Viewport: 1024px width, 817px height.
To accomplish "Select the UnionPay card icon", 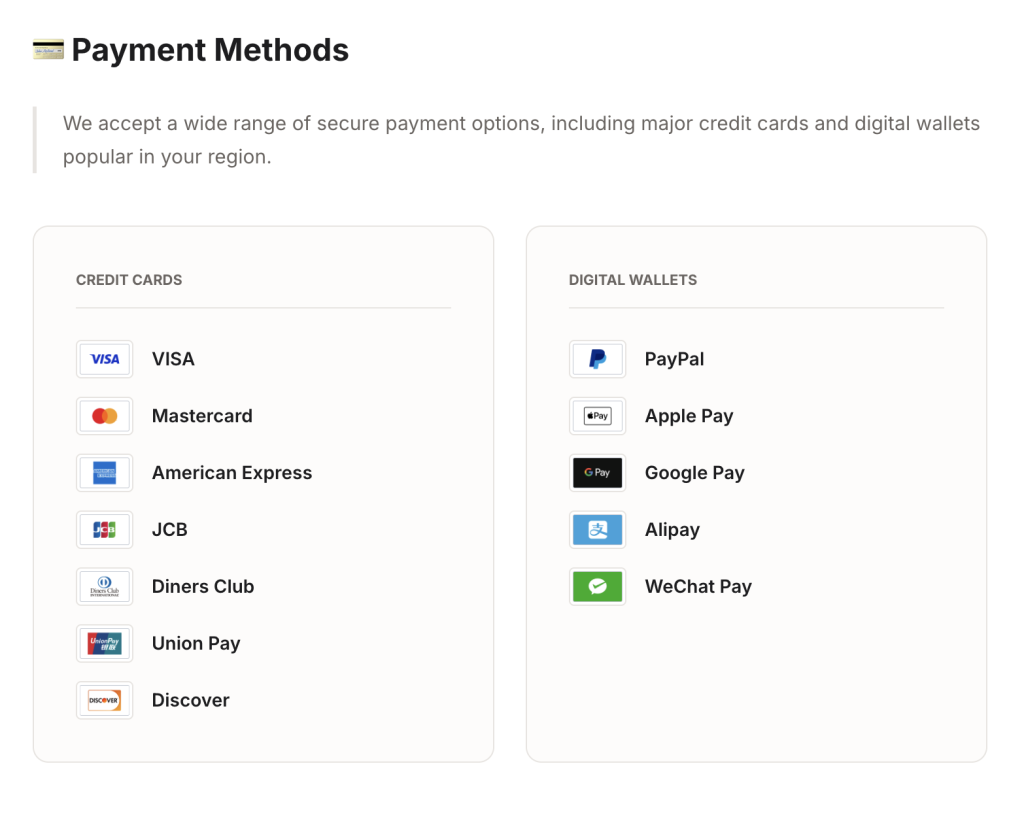I will point(104,644).
